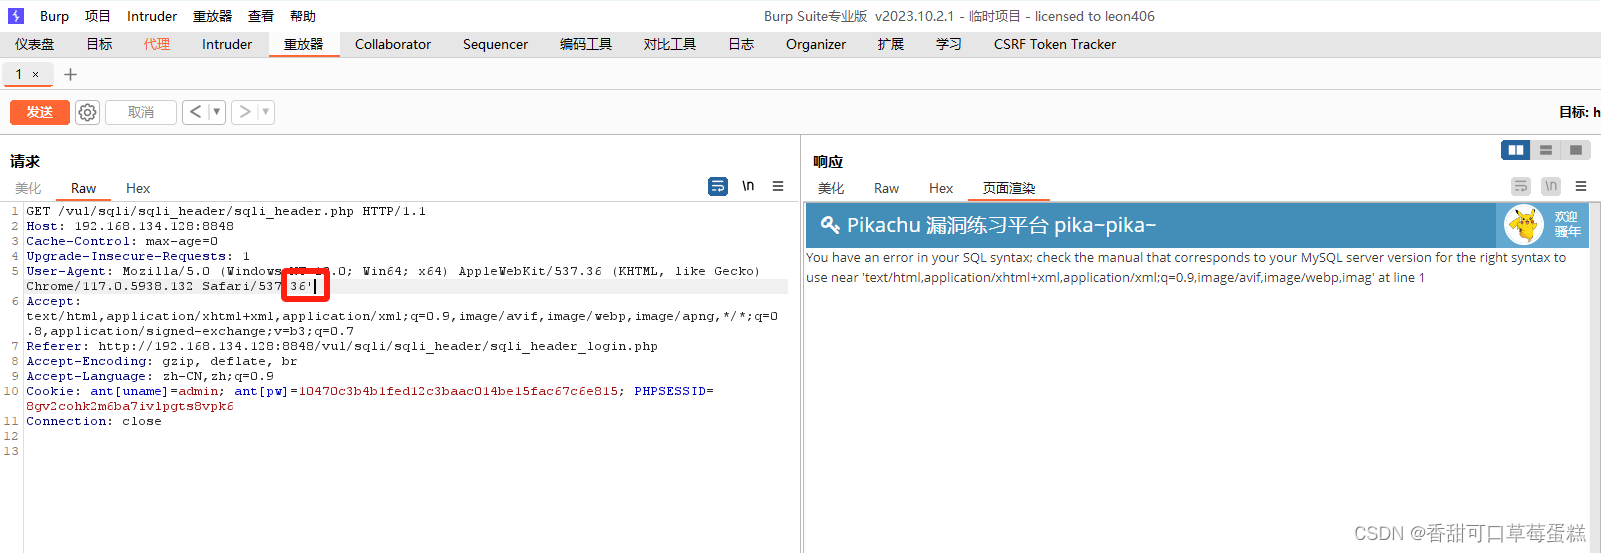The height and width of the screenshot is (553, 1601).
Task: Switch to 目标 tab
Action: (x=99, y=44)
